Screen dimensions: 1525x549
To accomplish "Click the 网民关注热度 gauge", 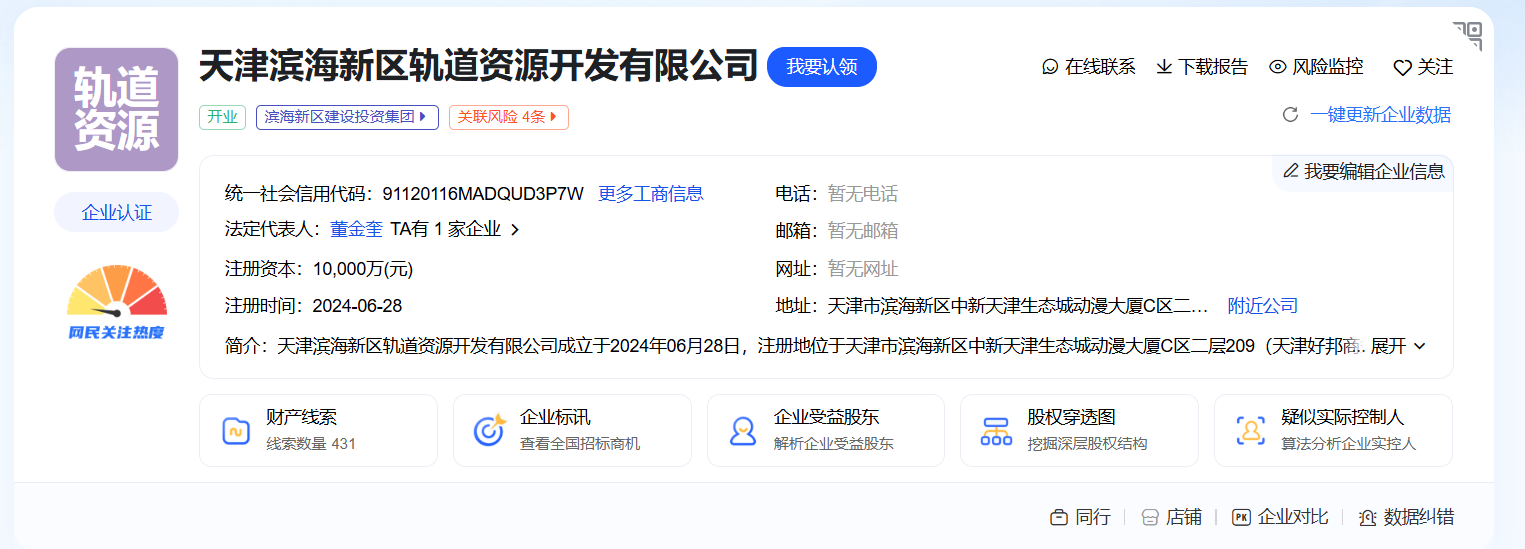I will 117,301.
